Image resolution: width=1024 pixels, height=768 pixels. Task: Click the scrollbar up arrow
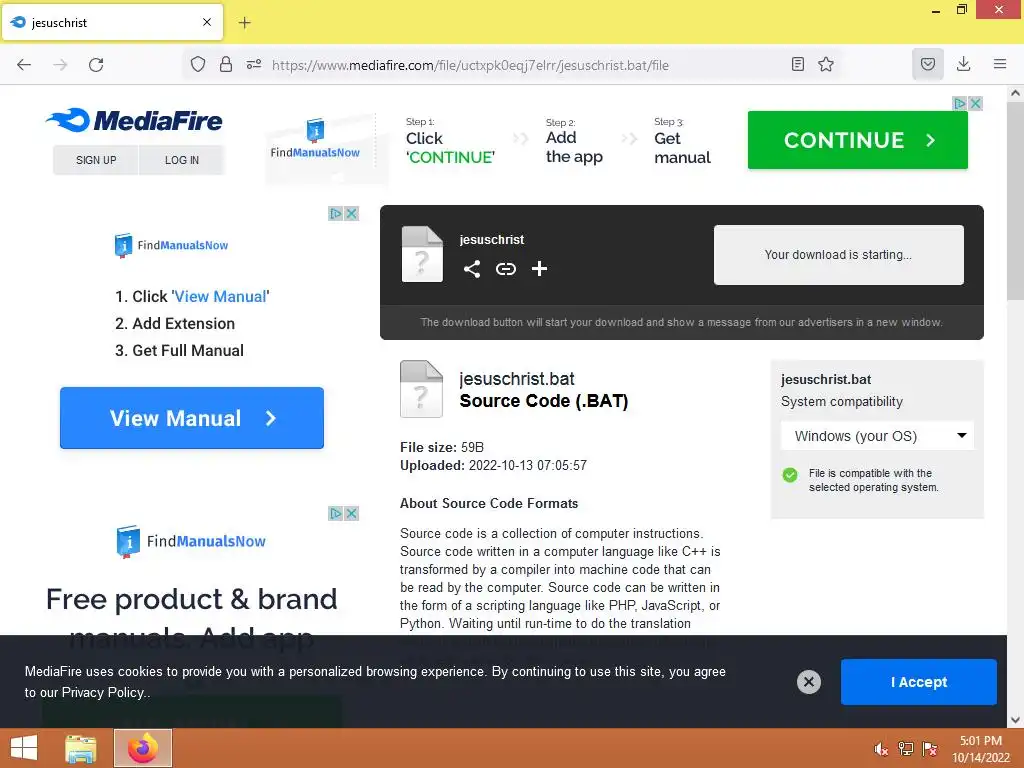tap(1015, 93)
